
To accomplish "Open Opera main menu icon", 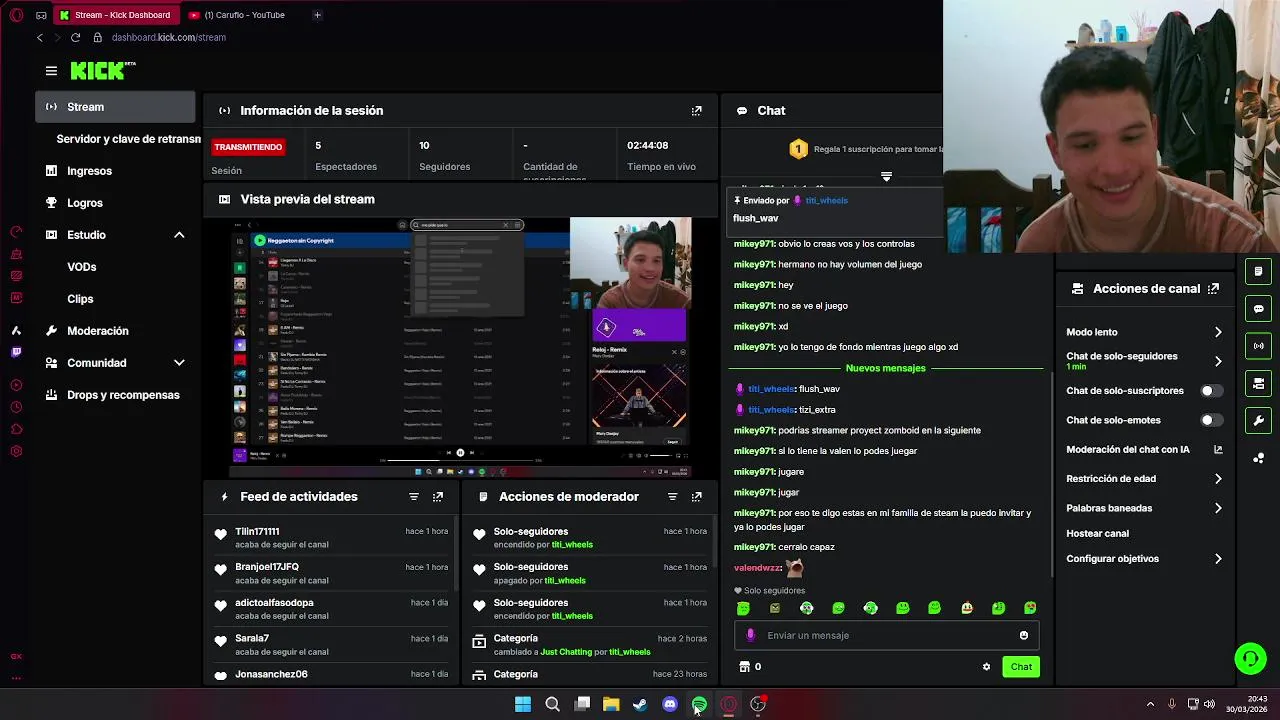I will coord(15,15).
